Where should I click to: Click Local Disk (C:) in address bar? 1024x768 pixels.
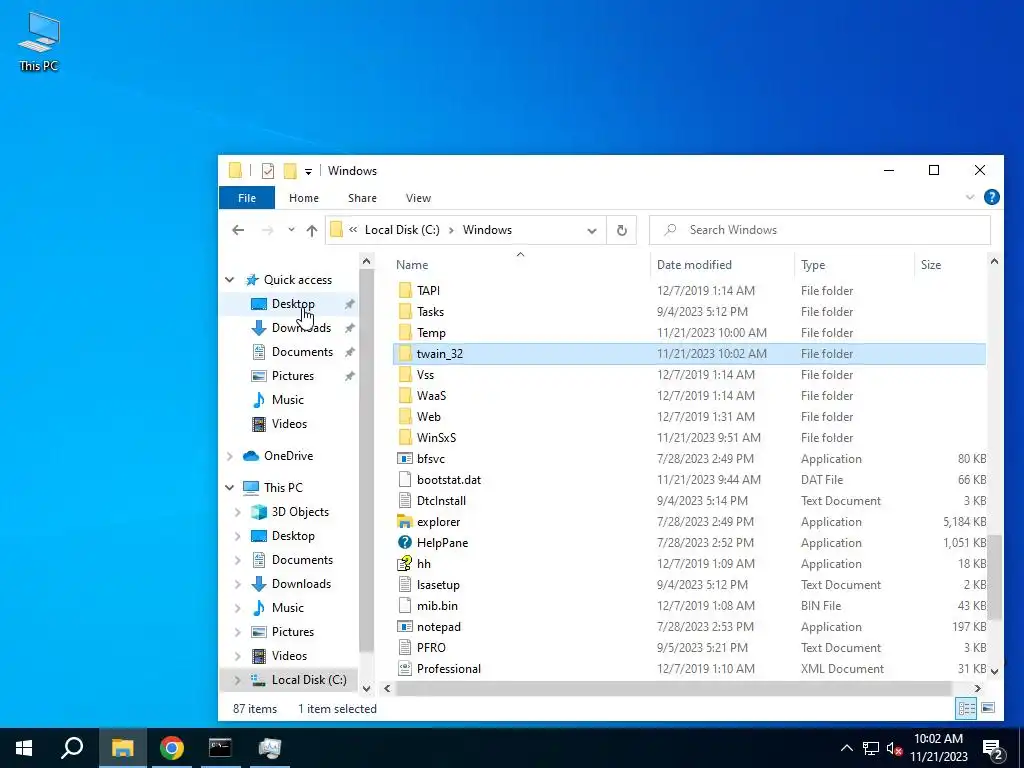click(402, 230)
